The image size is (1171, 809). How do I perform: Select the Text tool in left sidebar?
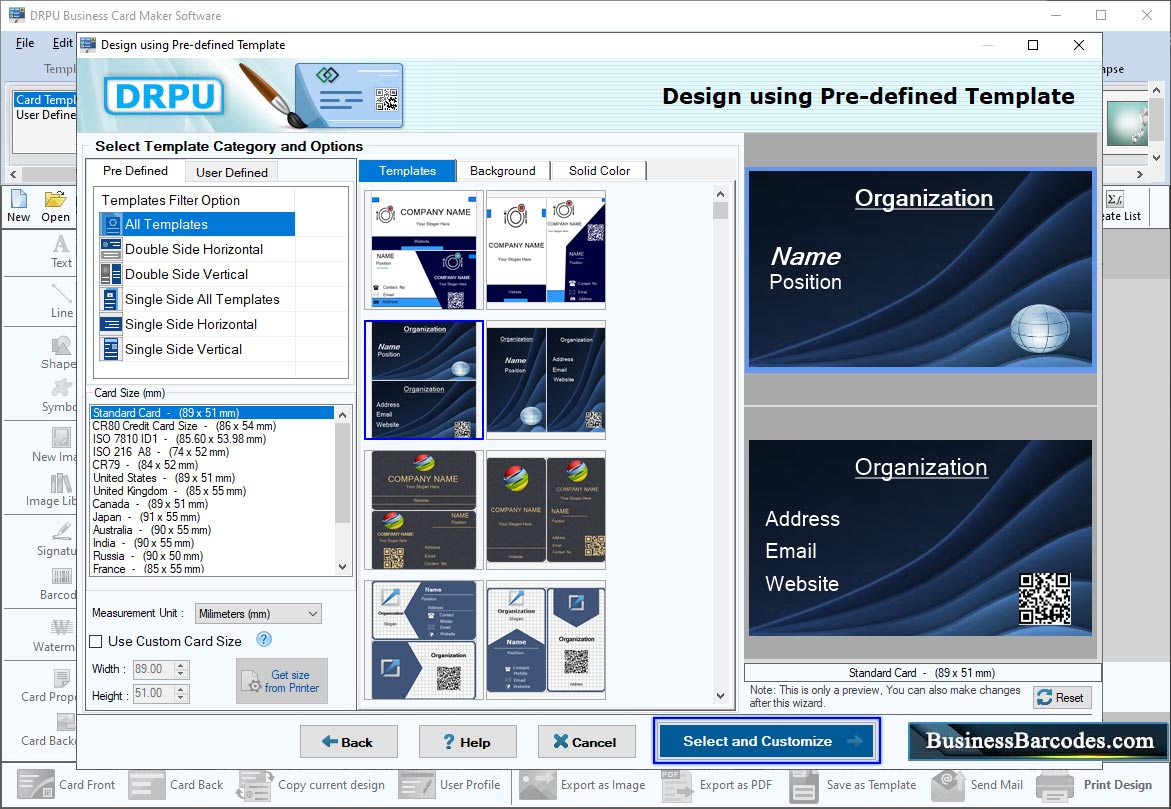(x=61, y=251)
